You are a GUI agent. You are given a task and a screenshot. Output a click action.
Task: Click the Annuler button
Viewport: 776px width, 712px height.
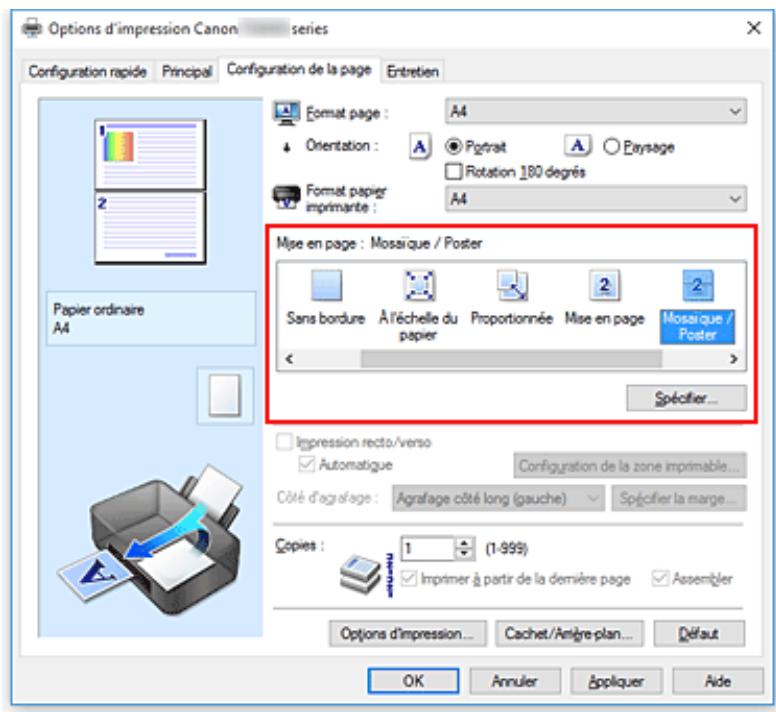[515, 681]
